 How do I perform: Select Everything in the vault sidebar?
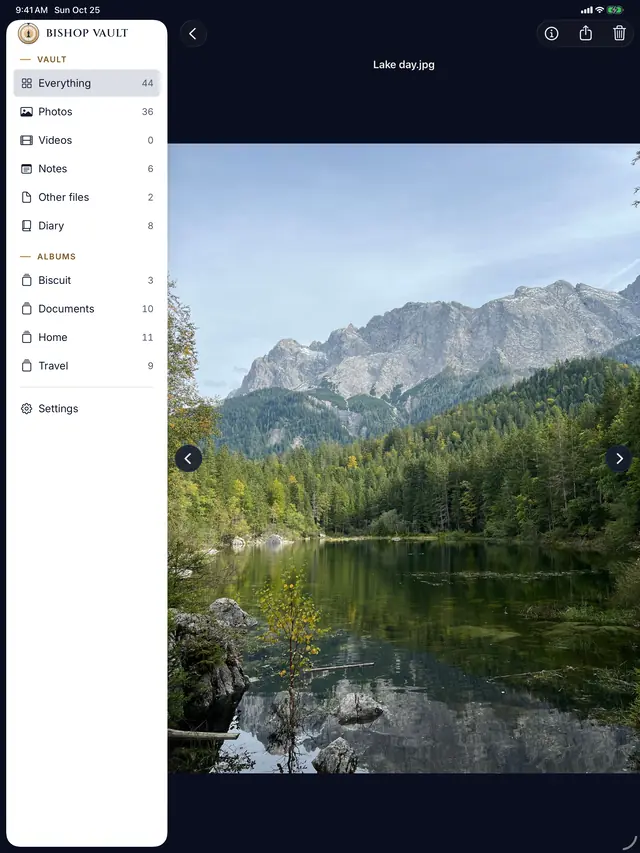coord(87,83)
